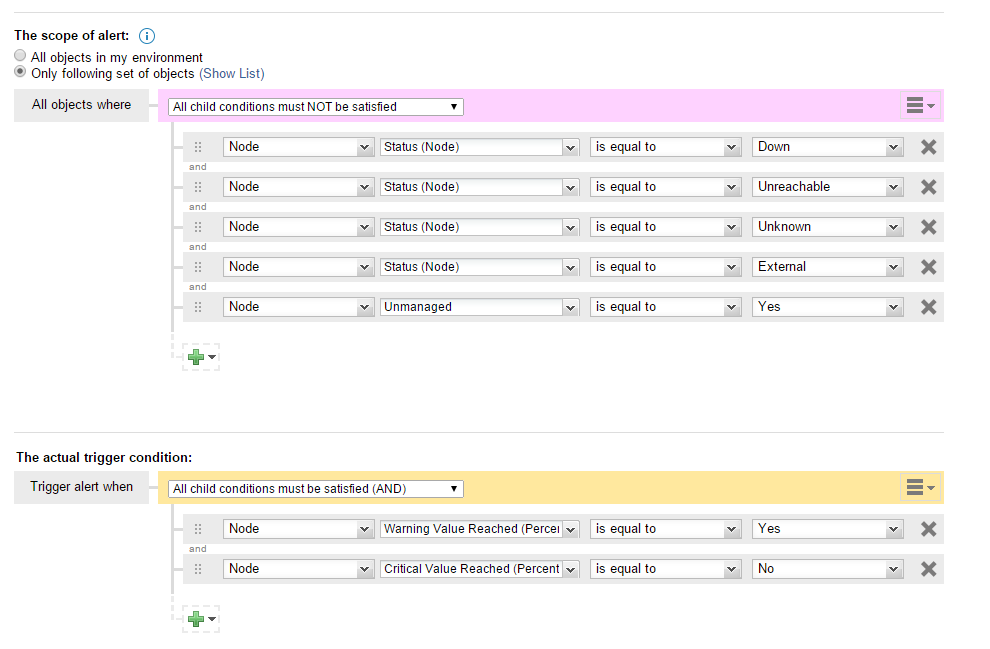Viewport: 990px width, 649px height.
Task: Add new condition to trigger section
Action: coord(201,619)
